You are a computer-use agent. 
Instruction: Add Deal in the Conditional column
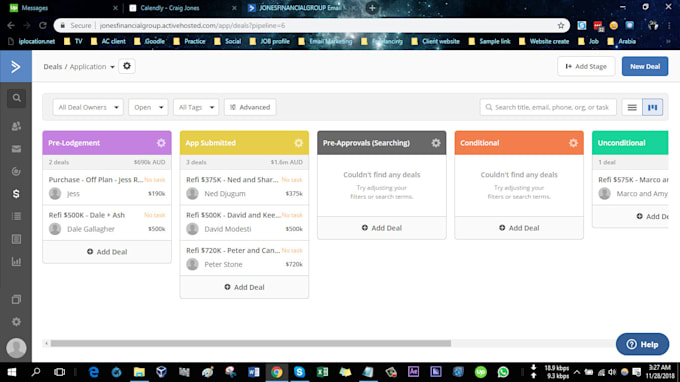[519, 228]
